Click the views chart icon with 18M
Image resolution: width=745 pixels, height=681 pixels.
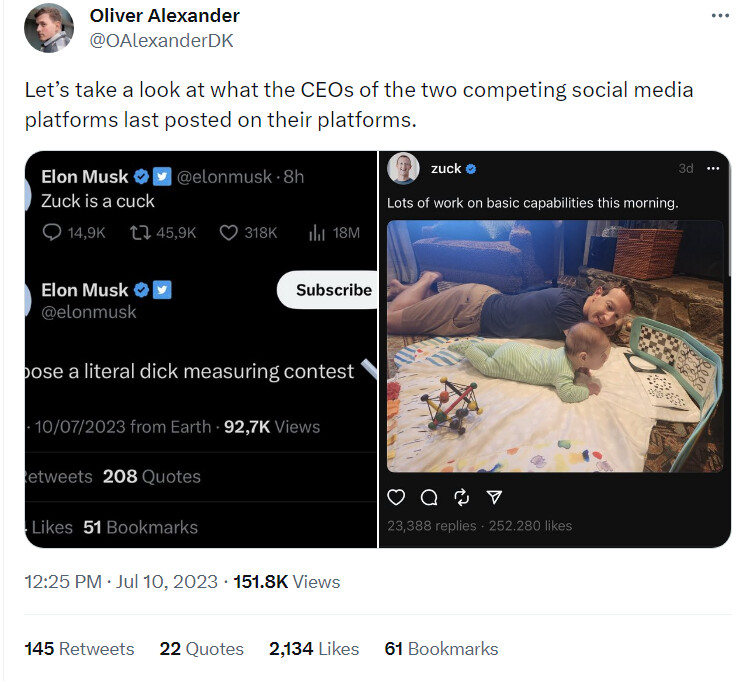(x=316, y=232)
